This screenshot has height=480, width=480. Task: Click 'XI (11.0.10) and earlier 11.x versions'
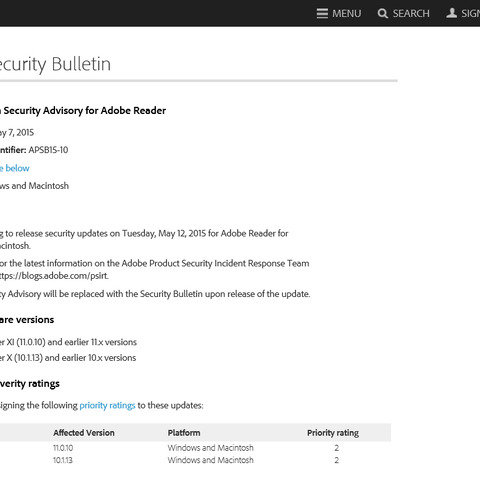pyautogui.click(x=72, y=342)
